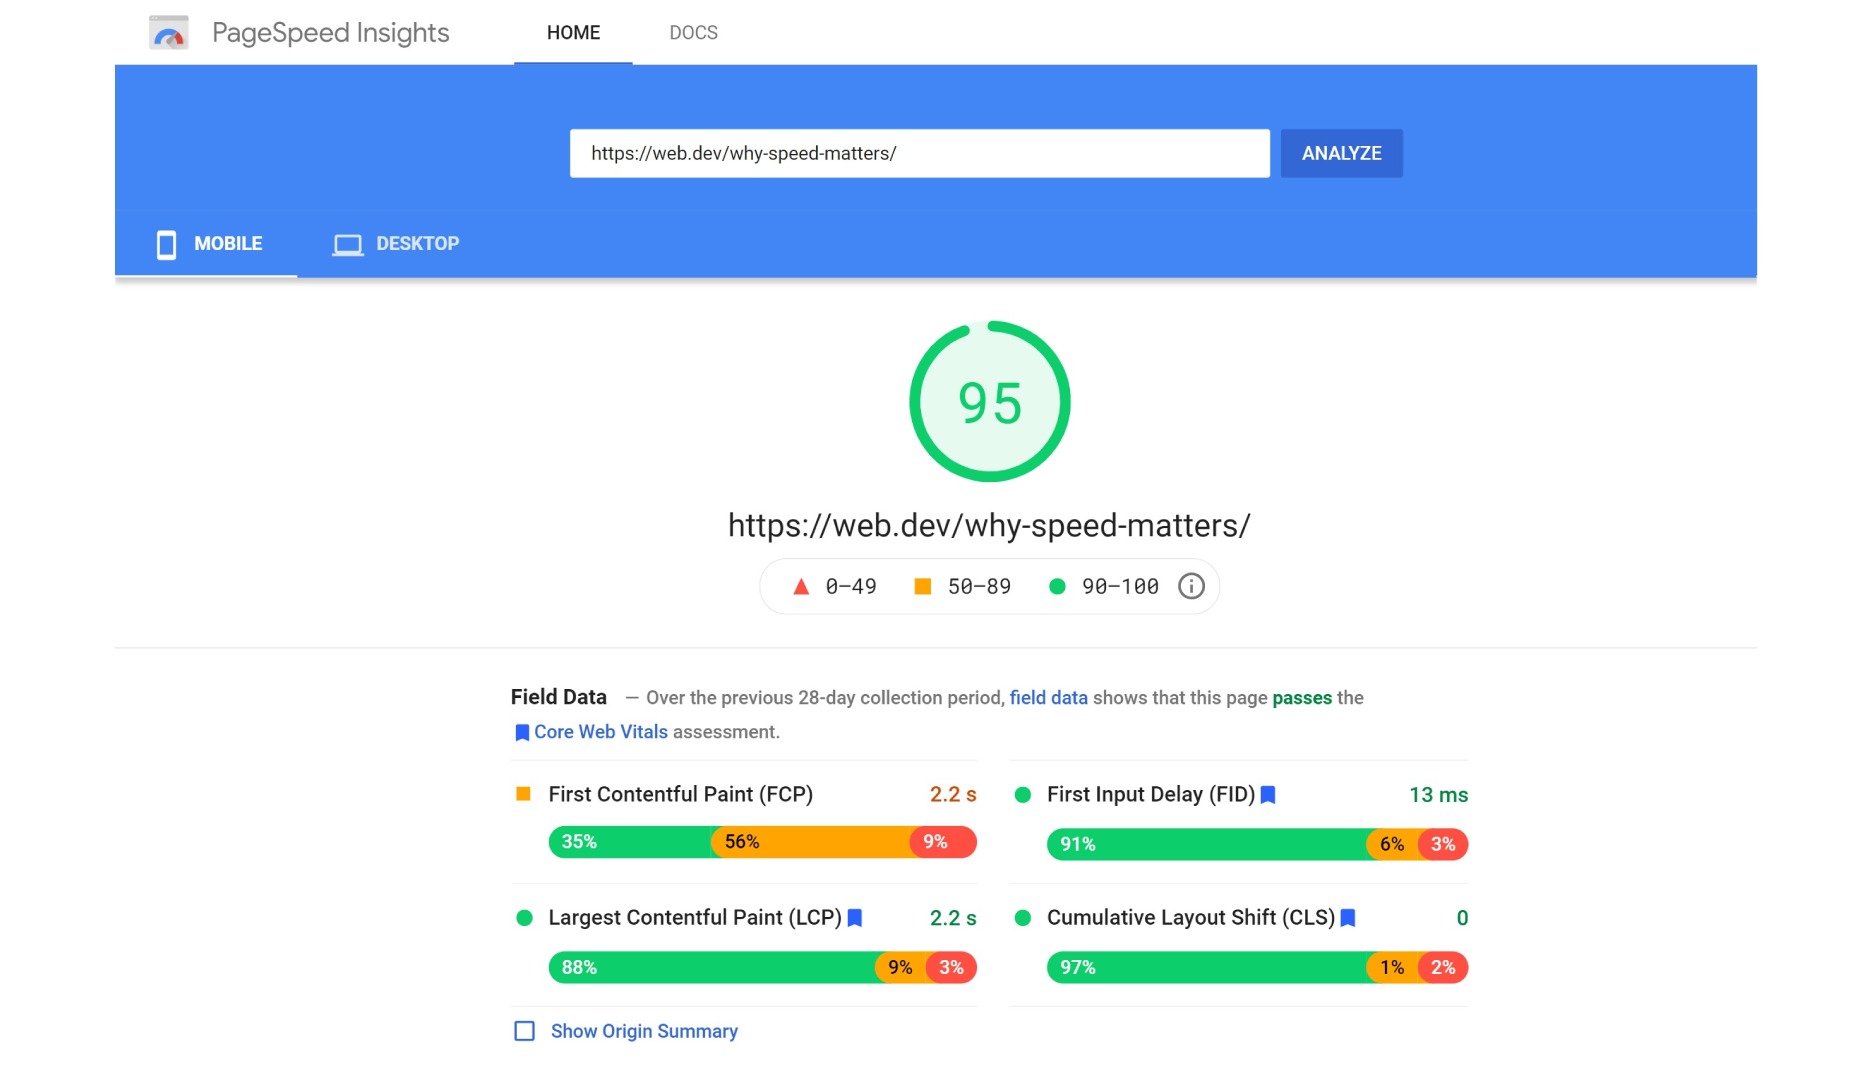Screen dimensions: 1873x1080
Task: Open the Core Web Vitals link
Action: (600, 732)
